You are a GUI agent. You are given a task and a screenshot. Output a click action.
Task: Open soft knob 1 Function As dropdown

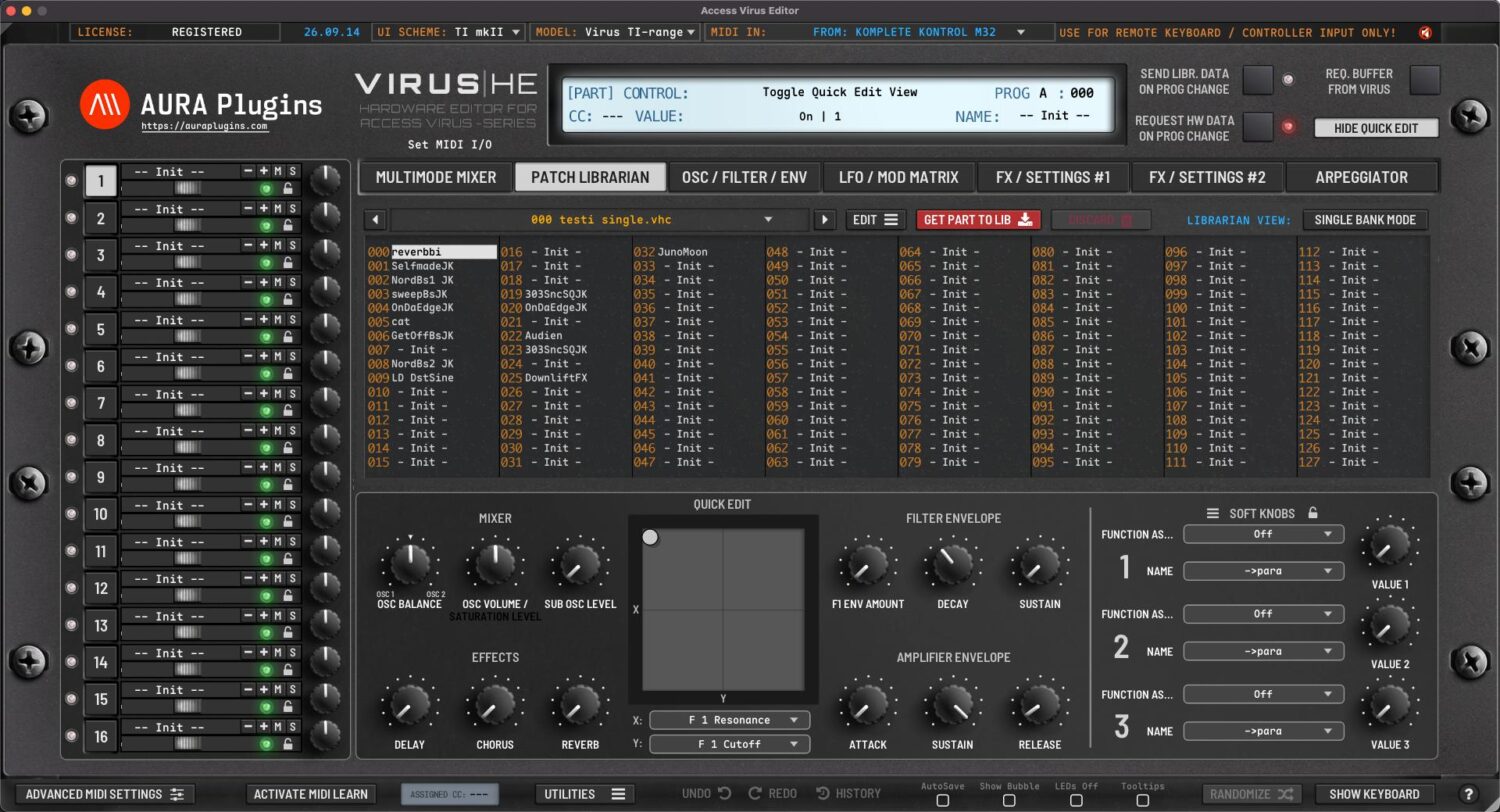tap(1263, 534)
